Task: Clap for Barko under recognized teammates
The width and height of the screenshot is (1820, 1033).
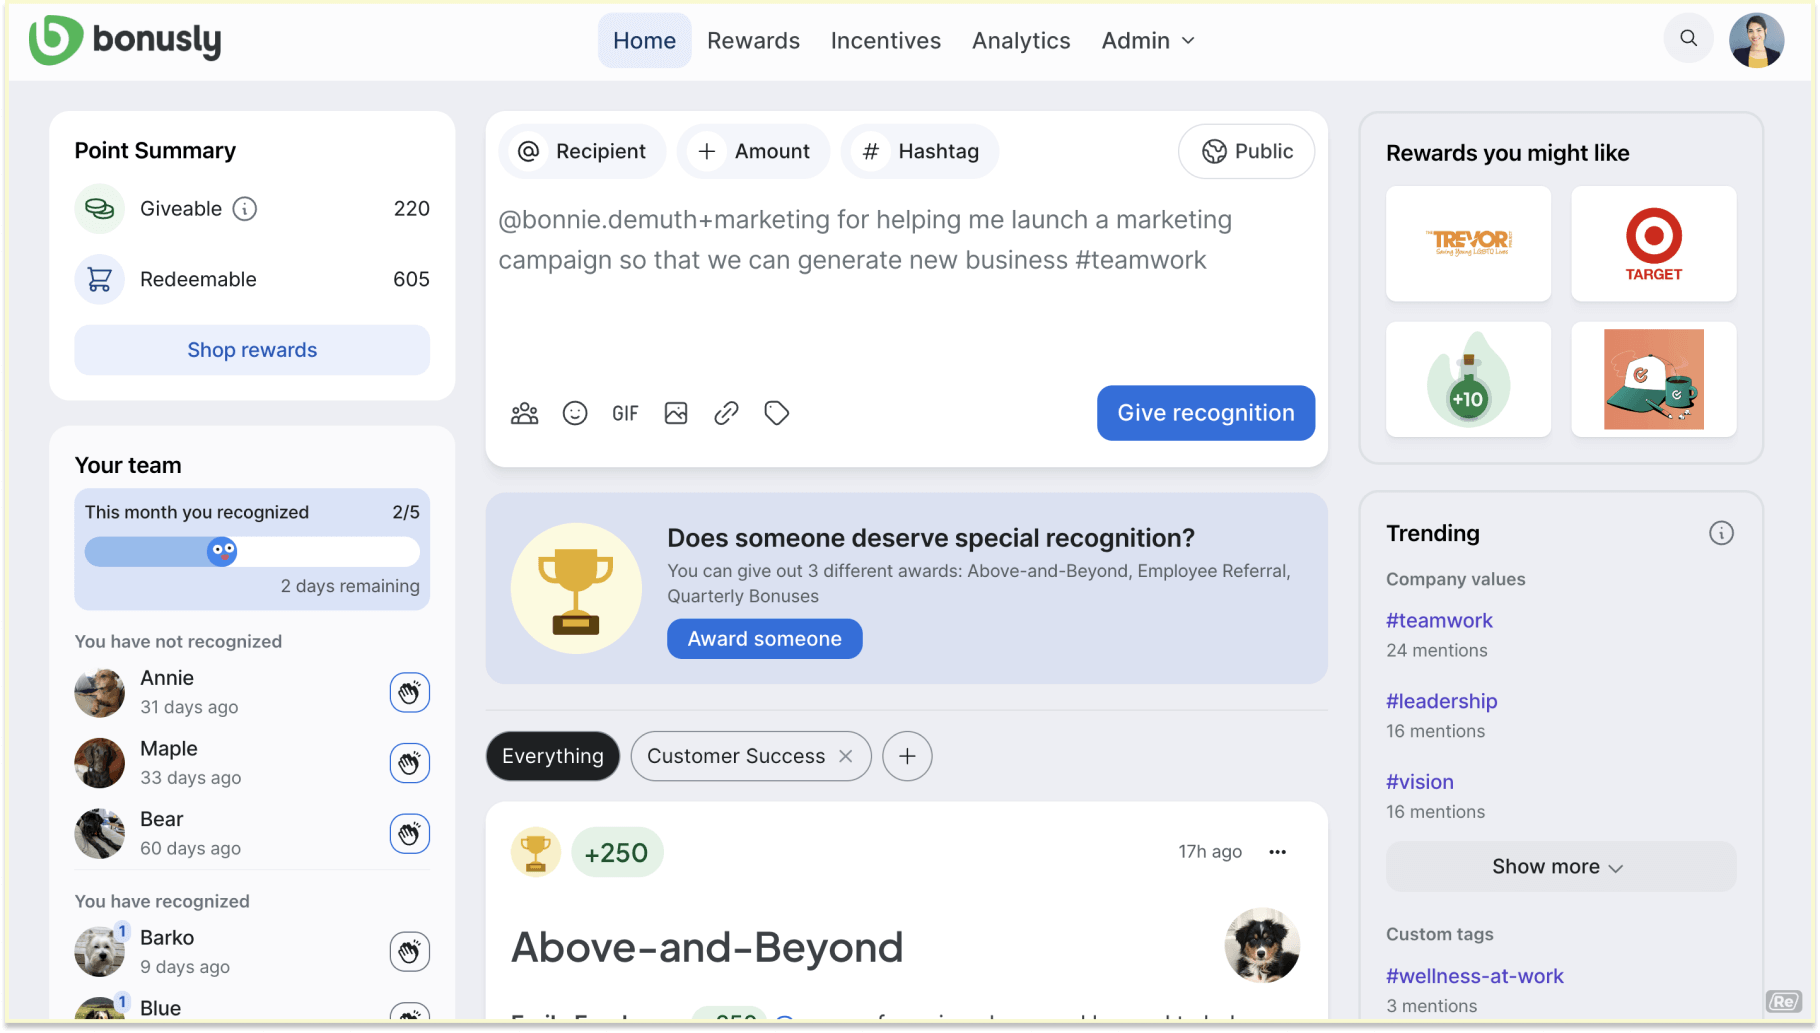Action: click(409, 951)
